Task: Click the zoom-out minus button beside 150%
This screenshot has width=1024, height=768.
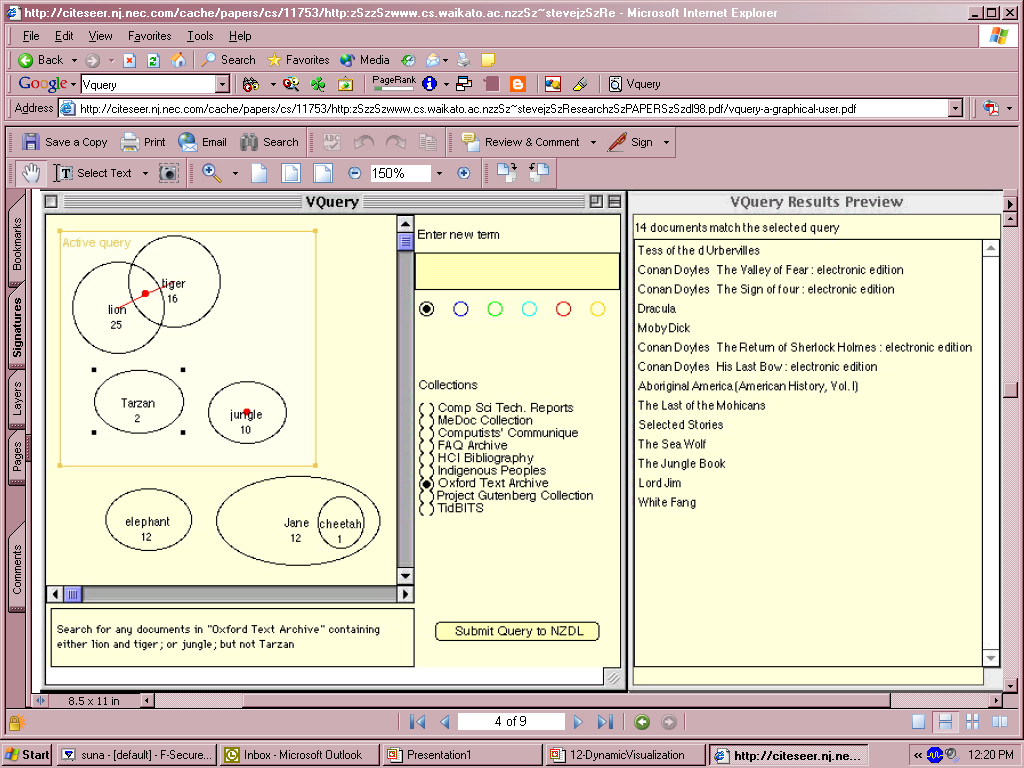Action: pos(354,173)
